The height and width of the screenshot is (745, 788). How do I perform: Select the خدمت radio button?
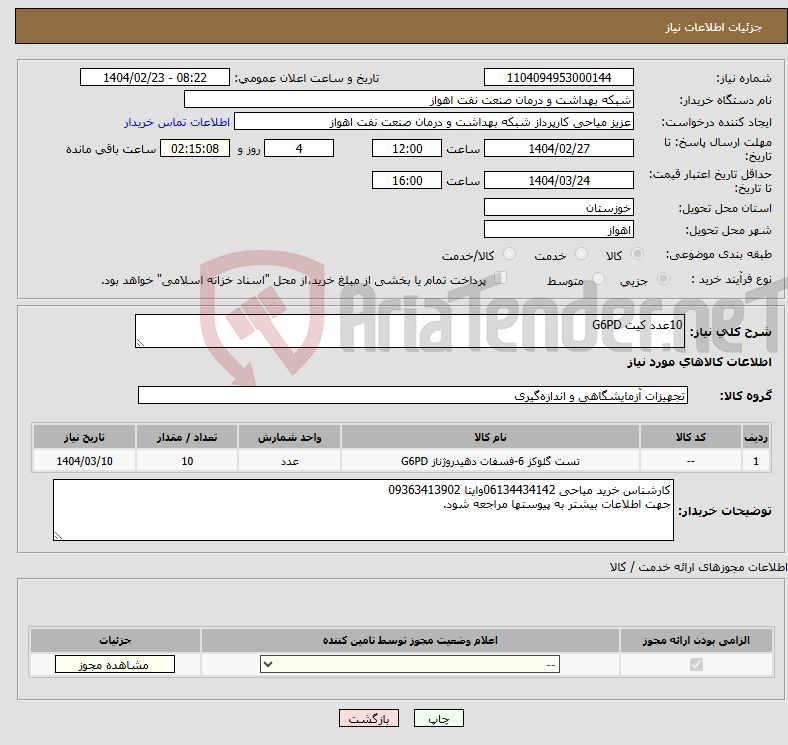pyautogui.click(x=581, y=254)
